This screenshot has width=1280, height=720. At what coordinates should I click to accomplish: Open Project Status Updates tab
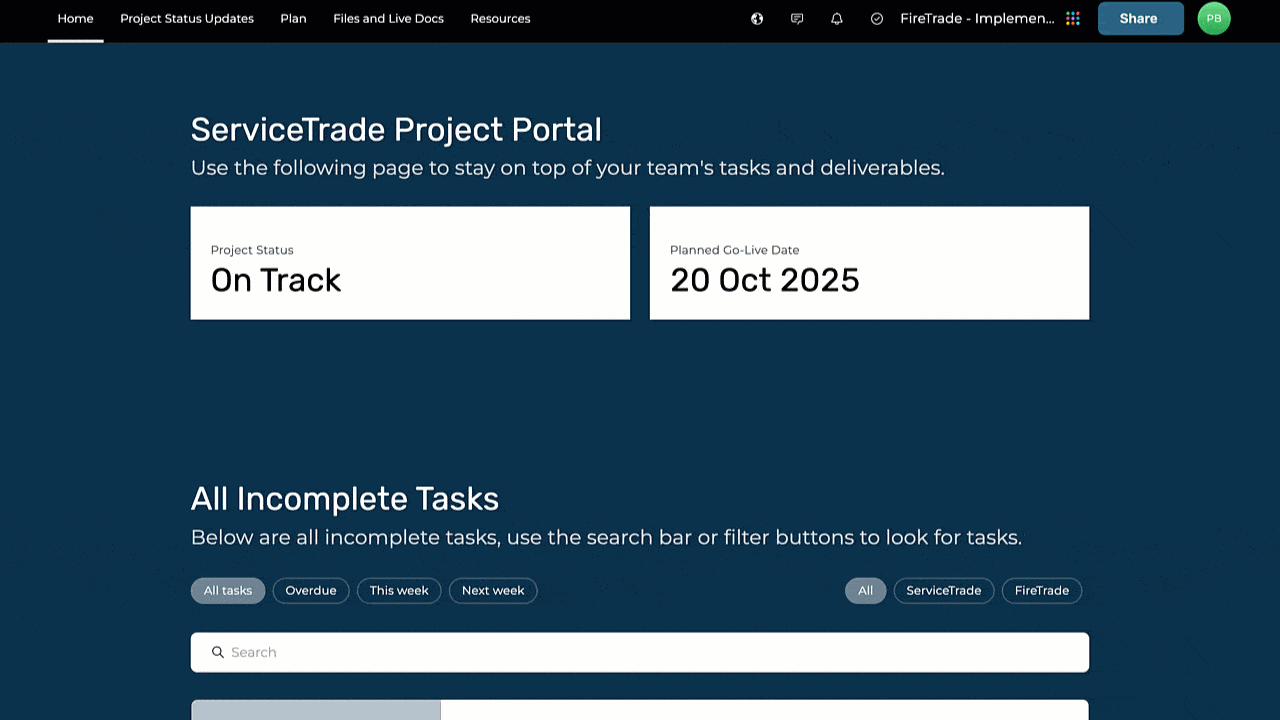[187, 18]
